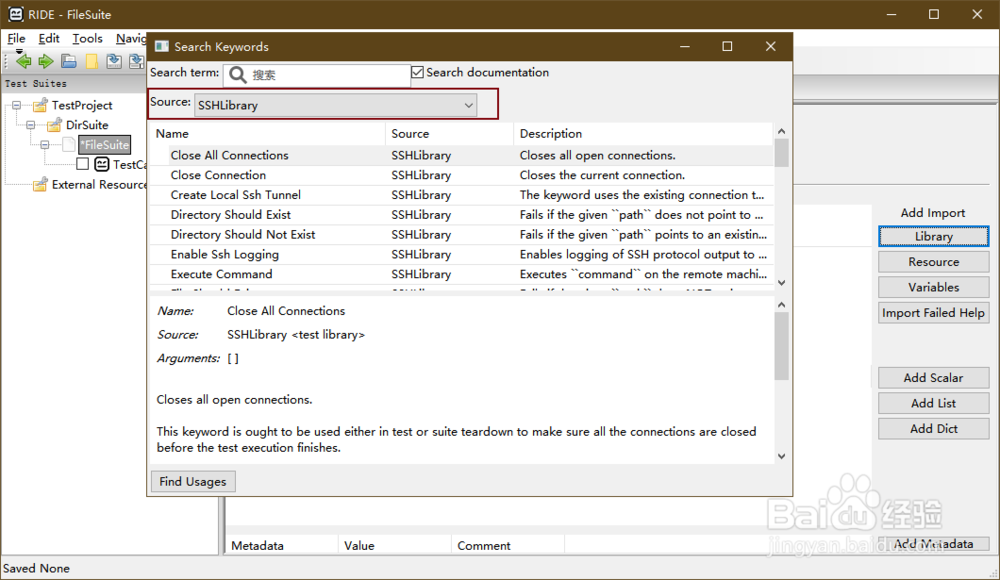This screenshot has height=580, width=1000.
Task: Maximize the Search Keywords dialog
Action: click(x=727, y=46)
